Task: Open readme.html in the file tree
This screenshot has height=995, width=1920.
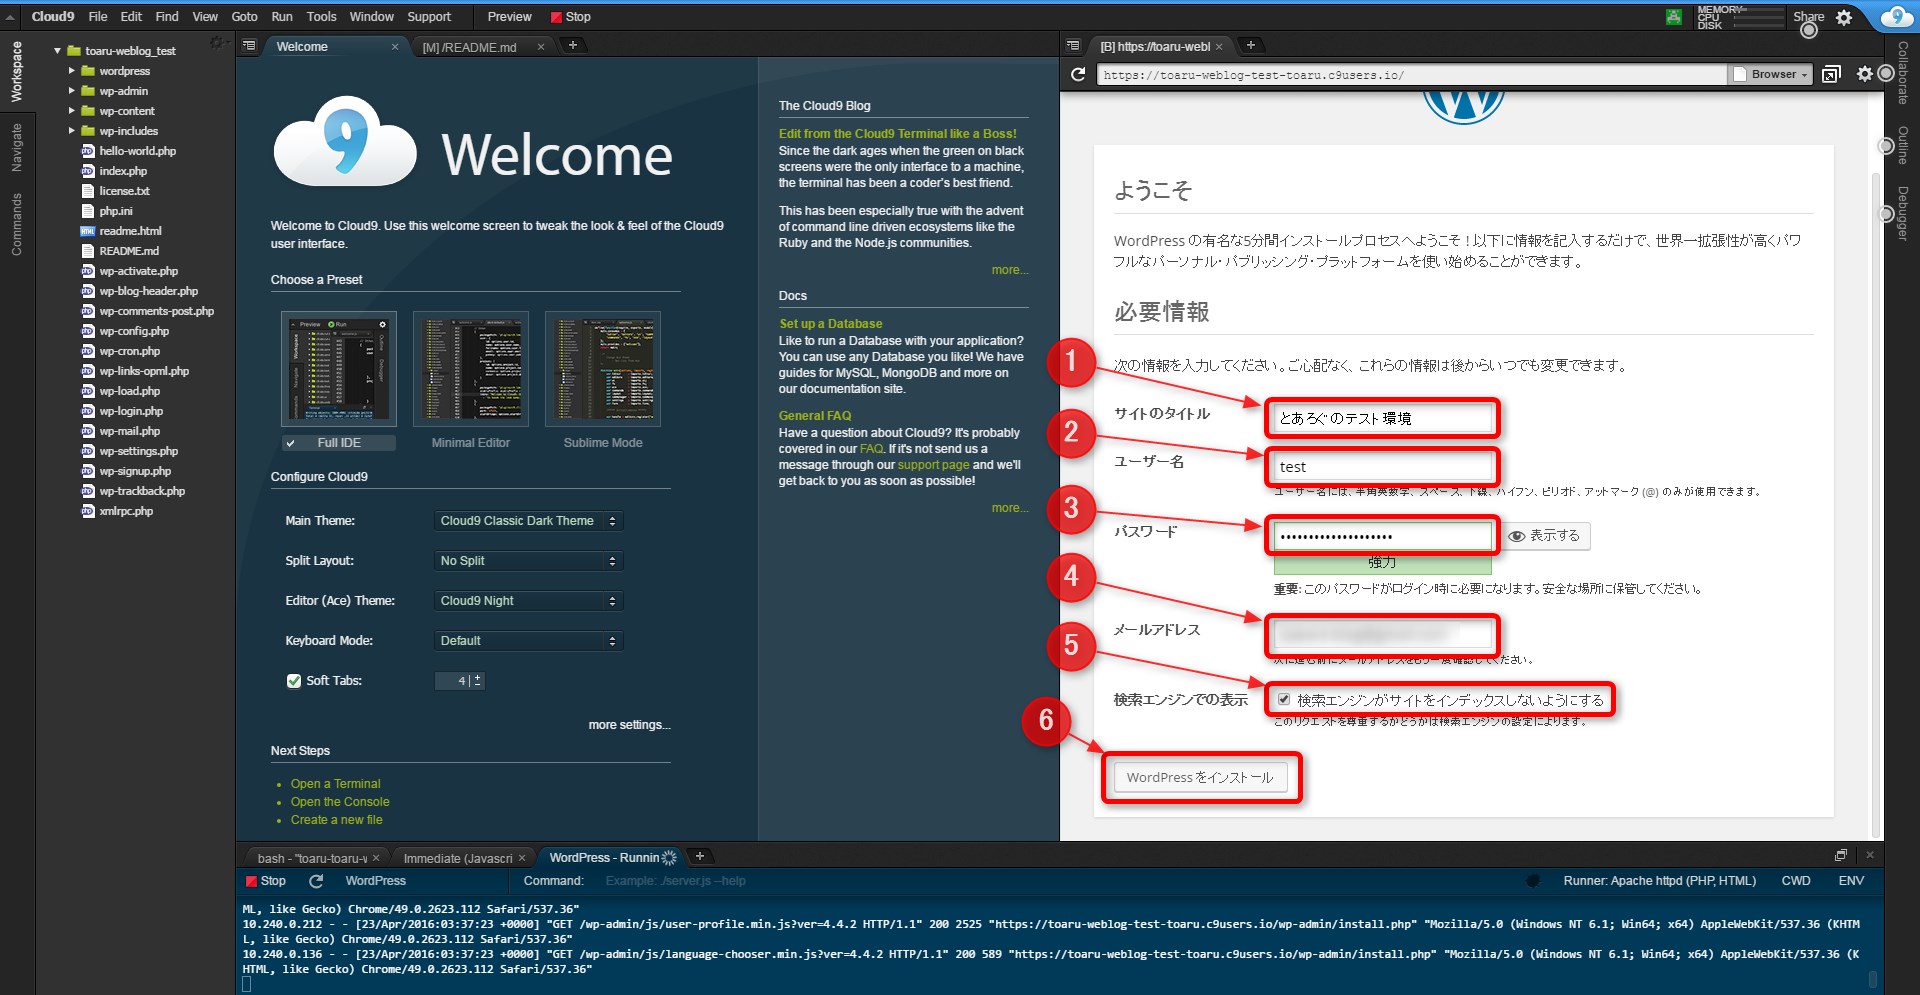Action: click(130, 231)
